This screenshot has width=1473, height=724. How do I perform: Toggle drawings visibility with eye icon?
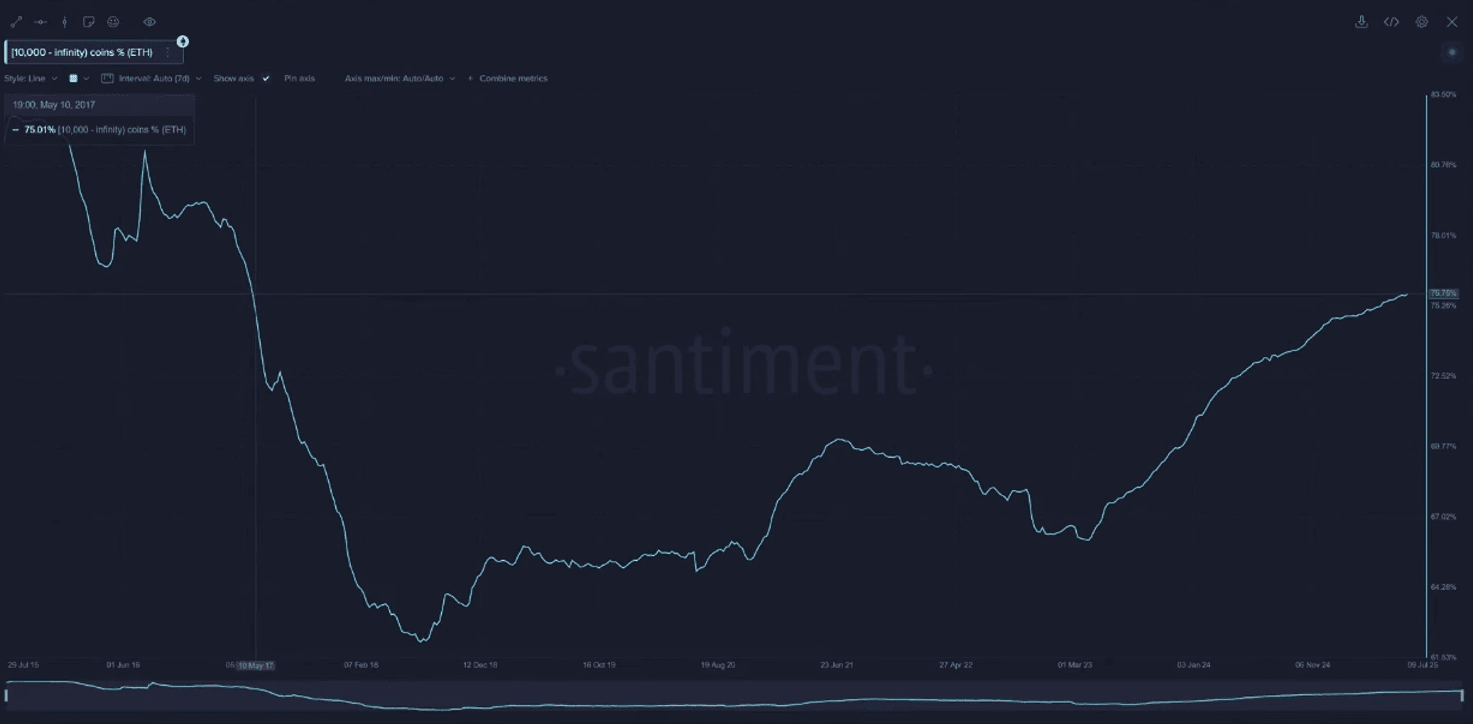click(149, 22)
